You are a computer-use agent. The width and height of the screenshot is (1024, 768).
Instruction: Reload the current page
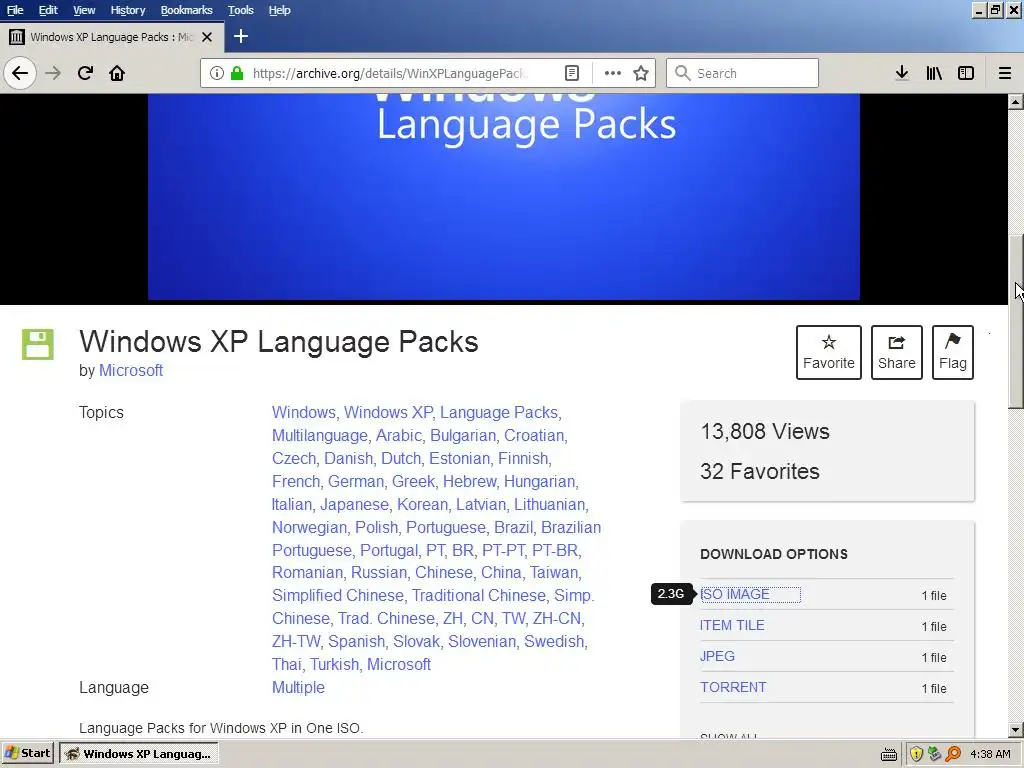[x=86, y=73]
